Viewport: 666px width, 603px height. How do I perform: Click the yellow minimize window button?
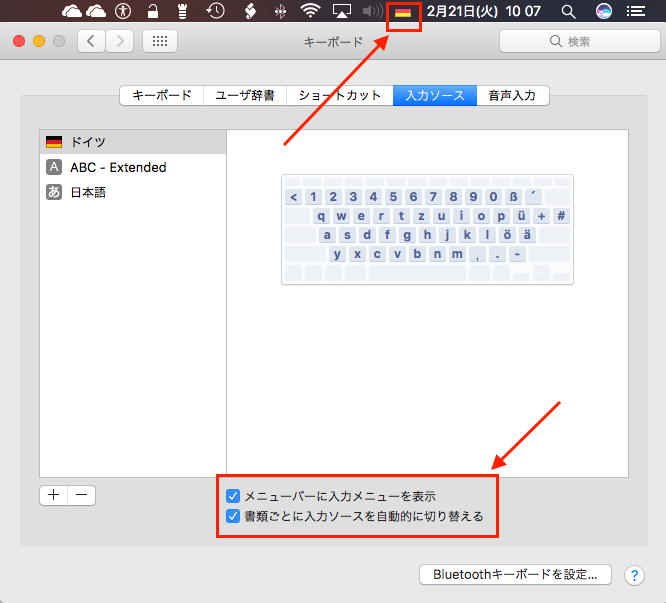click(39, 41)
